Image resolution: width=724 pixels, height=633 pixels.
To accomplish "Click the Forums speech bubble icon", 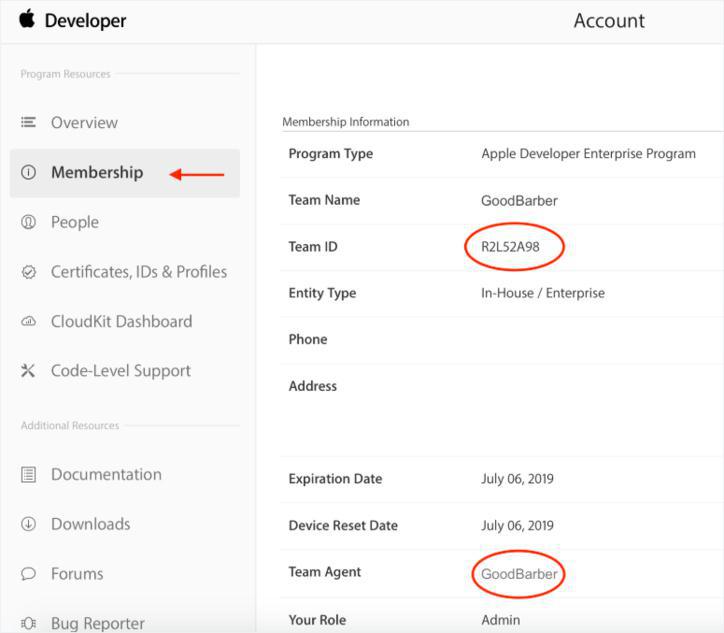I will tap(28, 574).
